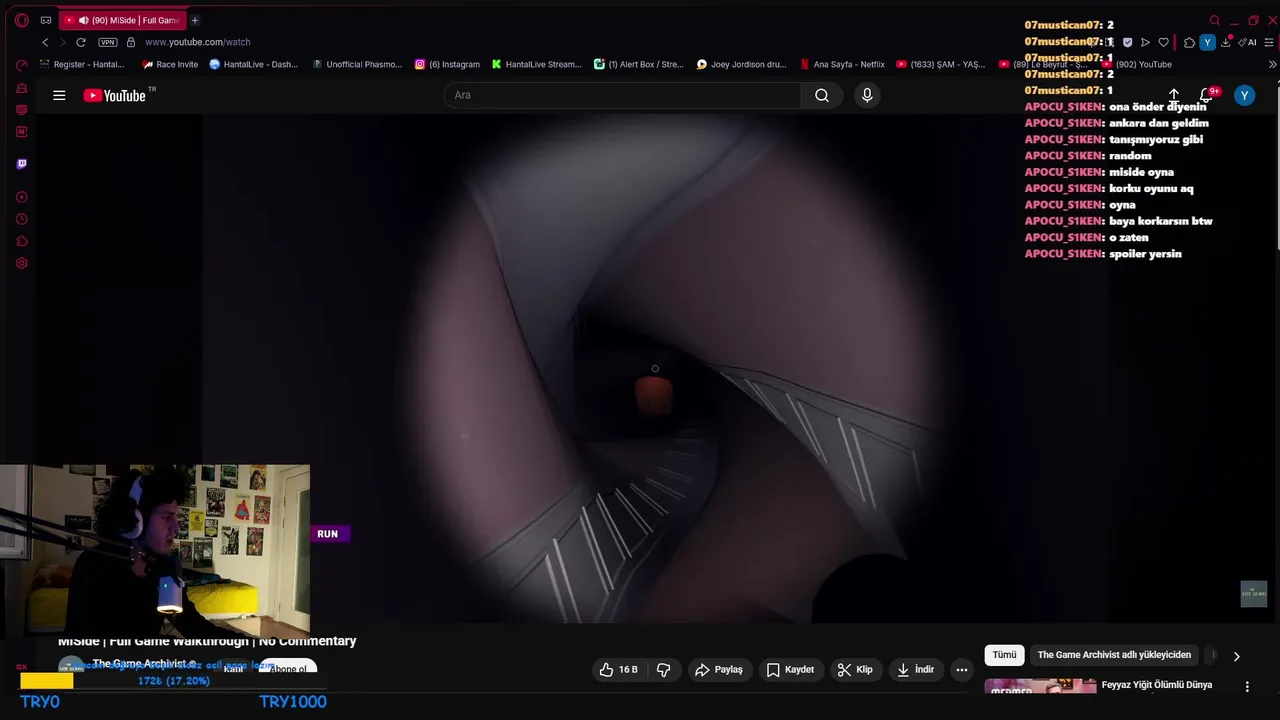Click the Ara search field
The image size is (1280, 720).
[x=622, y=95]
